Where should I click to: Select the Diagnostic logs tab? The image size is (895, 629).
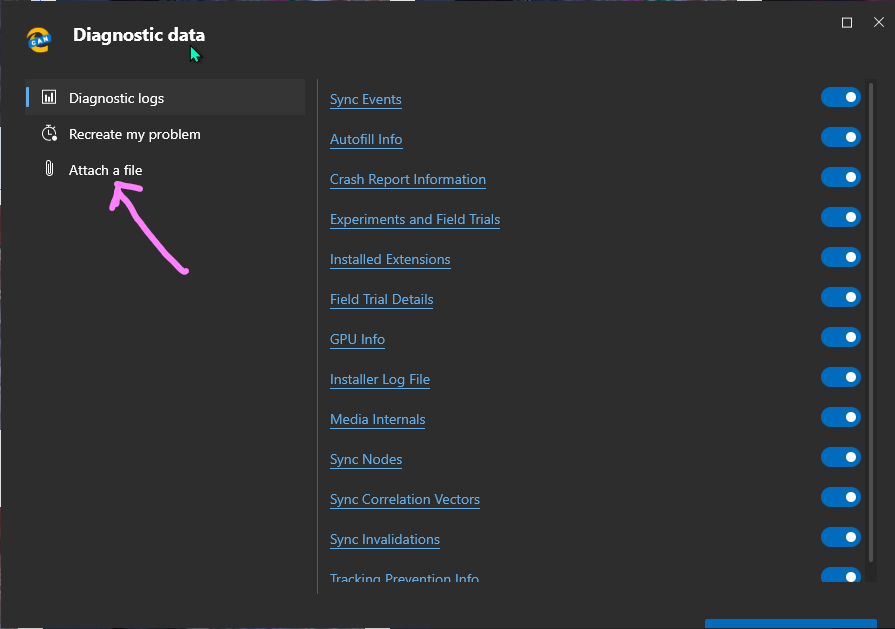(116, 98)
